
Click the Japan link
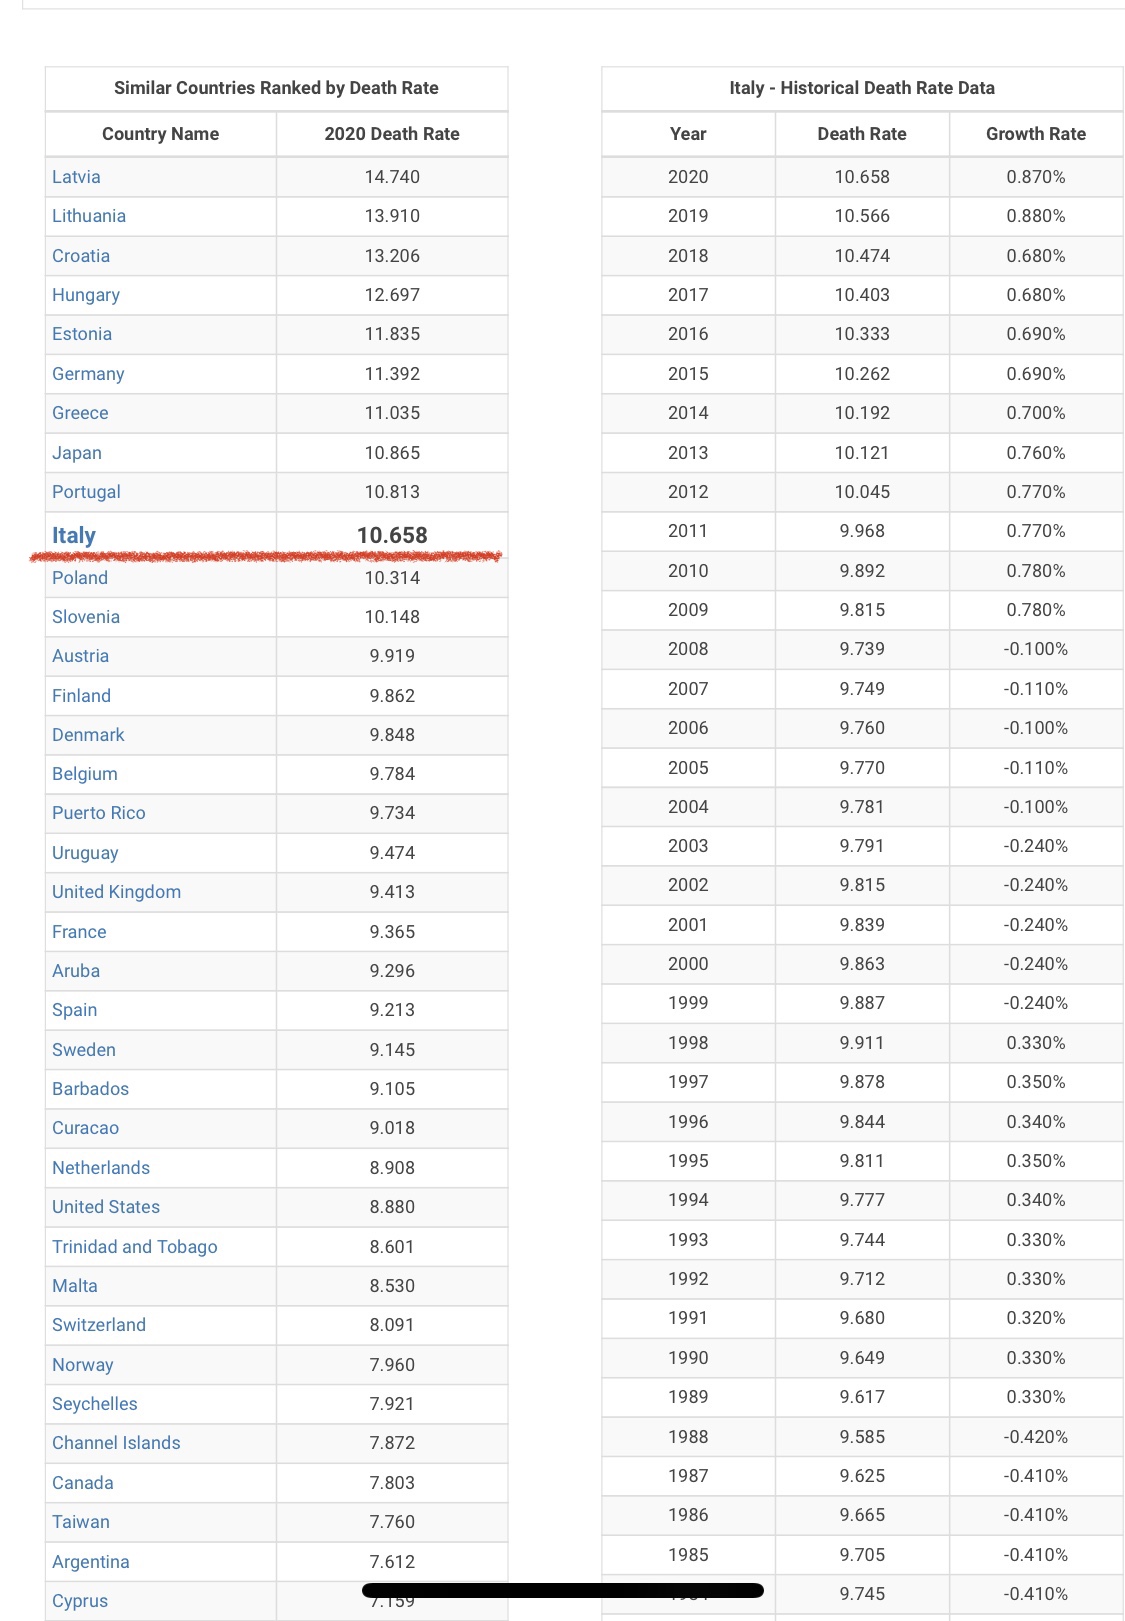tap(77, 453)
